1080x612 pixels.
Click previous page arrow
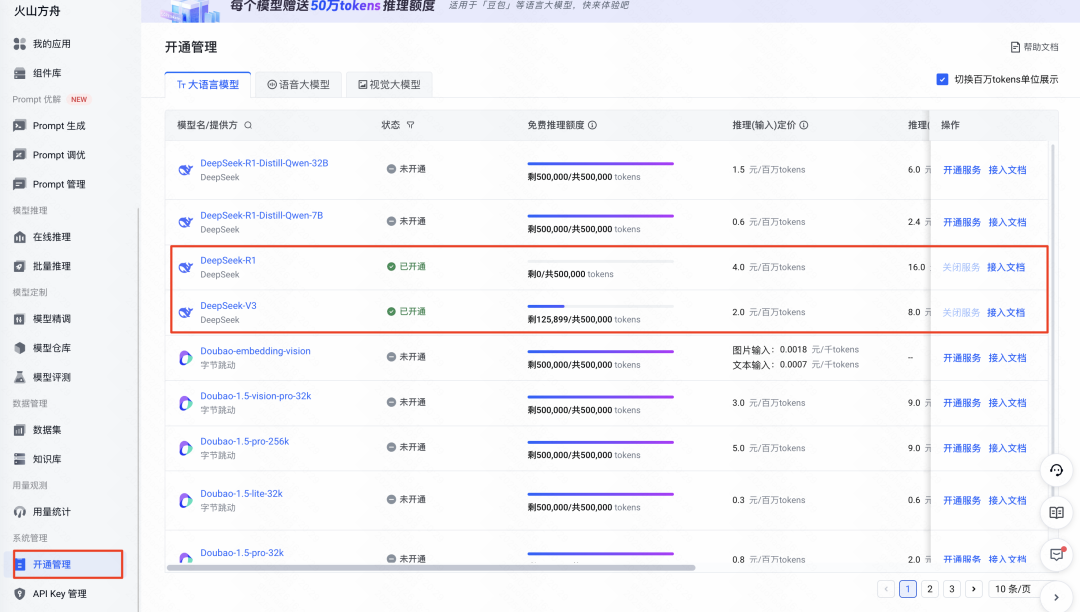click(x=886, y=589)
